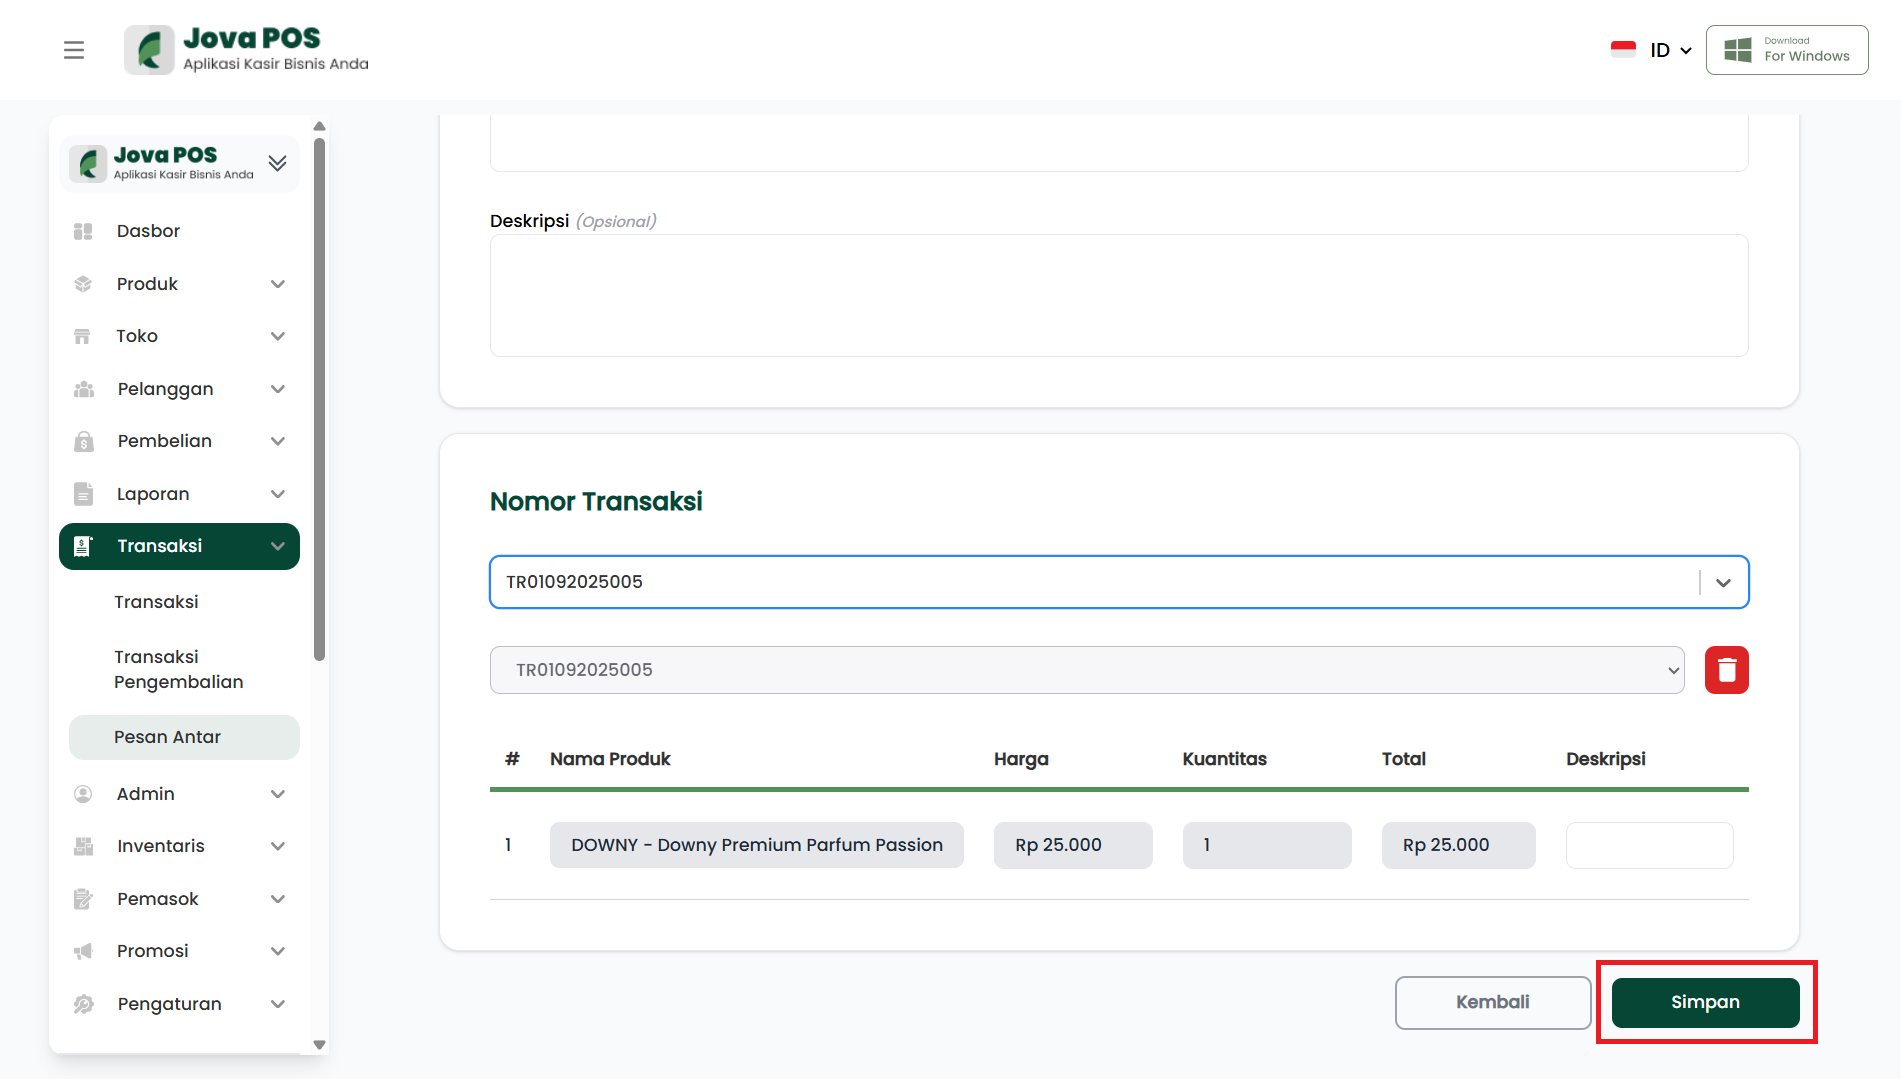Image resolution: width=1901 pixels, height=1079 pixels.
Task: Click the Simpan button
Action: tap(1705, 1002)
